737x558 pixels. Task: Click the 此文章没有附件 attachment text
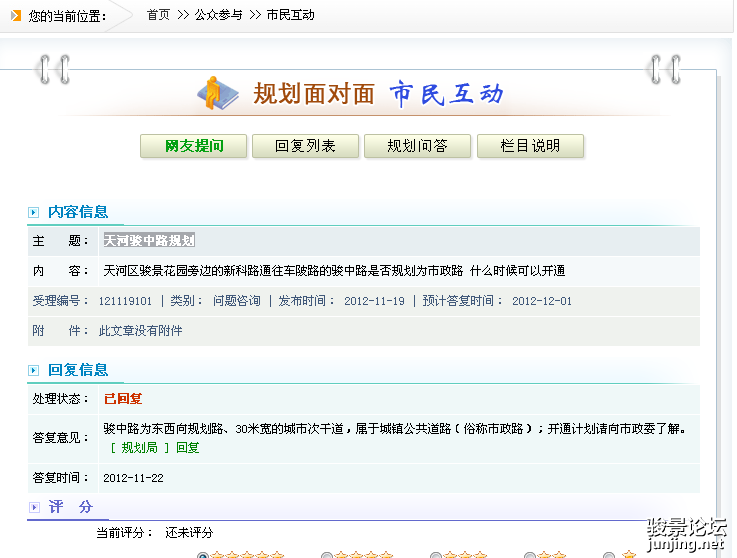coord(141,331)
